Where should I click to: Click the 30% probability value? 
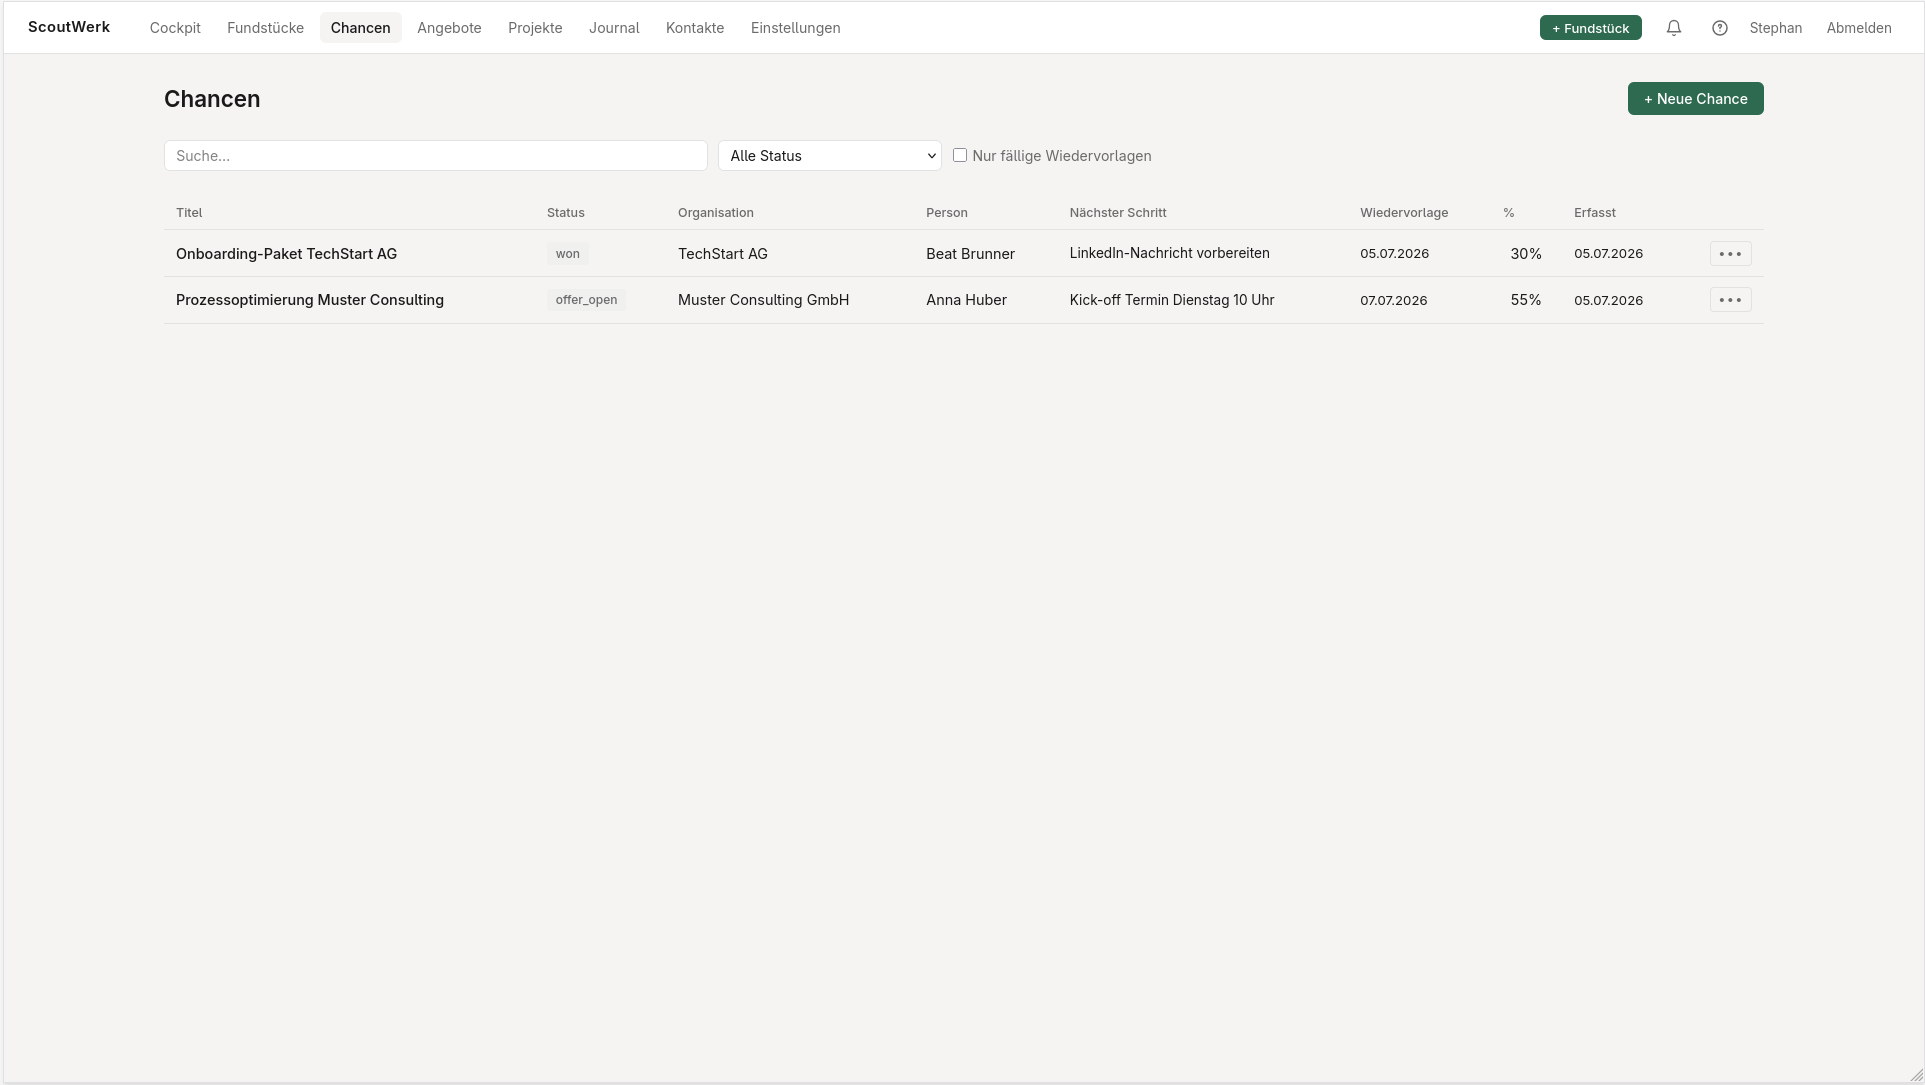(1526, 254)
